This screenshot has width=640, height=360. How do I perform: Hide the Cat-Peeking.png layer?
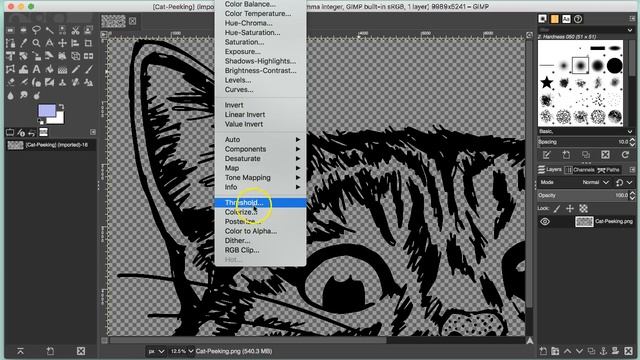pos(545,222)
